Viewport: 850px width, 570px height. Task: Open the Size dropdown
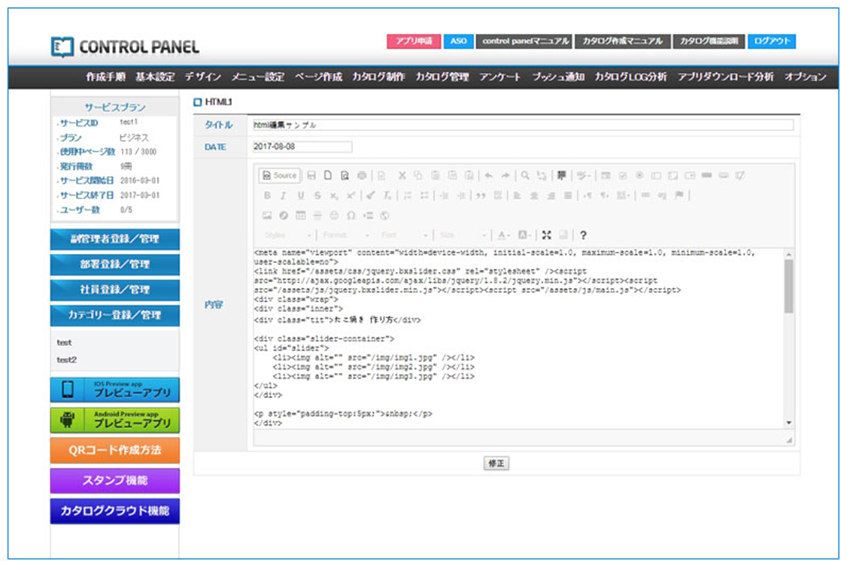463,235
